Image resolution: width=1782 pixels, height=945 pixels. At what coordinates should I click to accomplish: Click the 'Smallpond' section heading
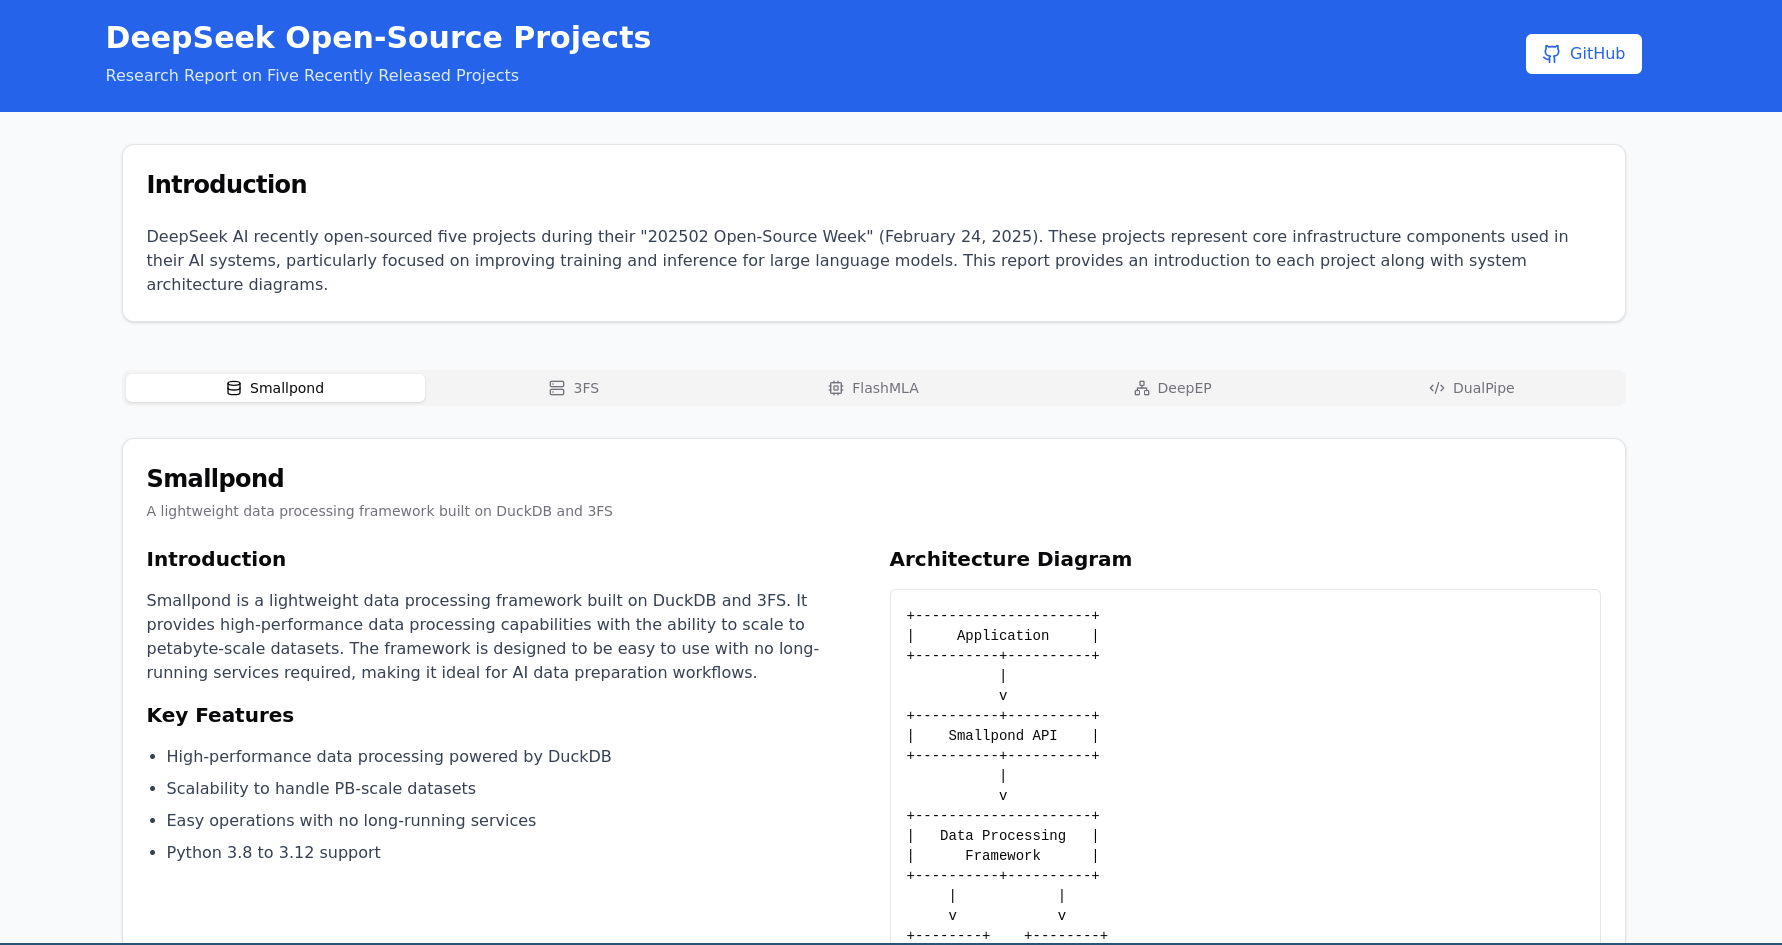(x=215, y=478)
